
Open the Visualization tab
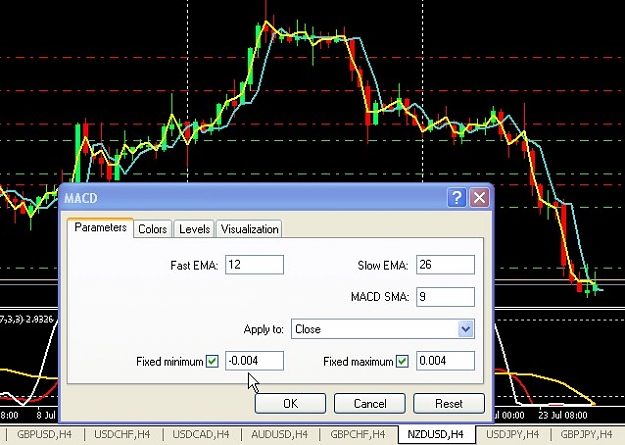(250, 229)
